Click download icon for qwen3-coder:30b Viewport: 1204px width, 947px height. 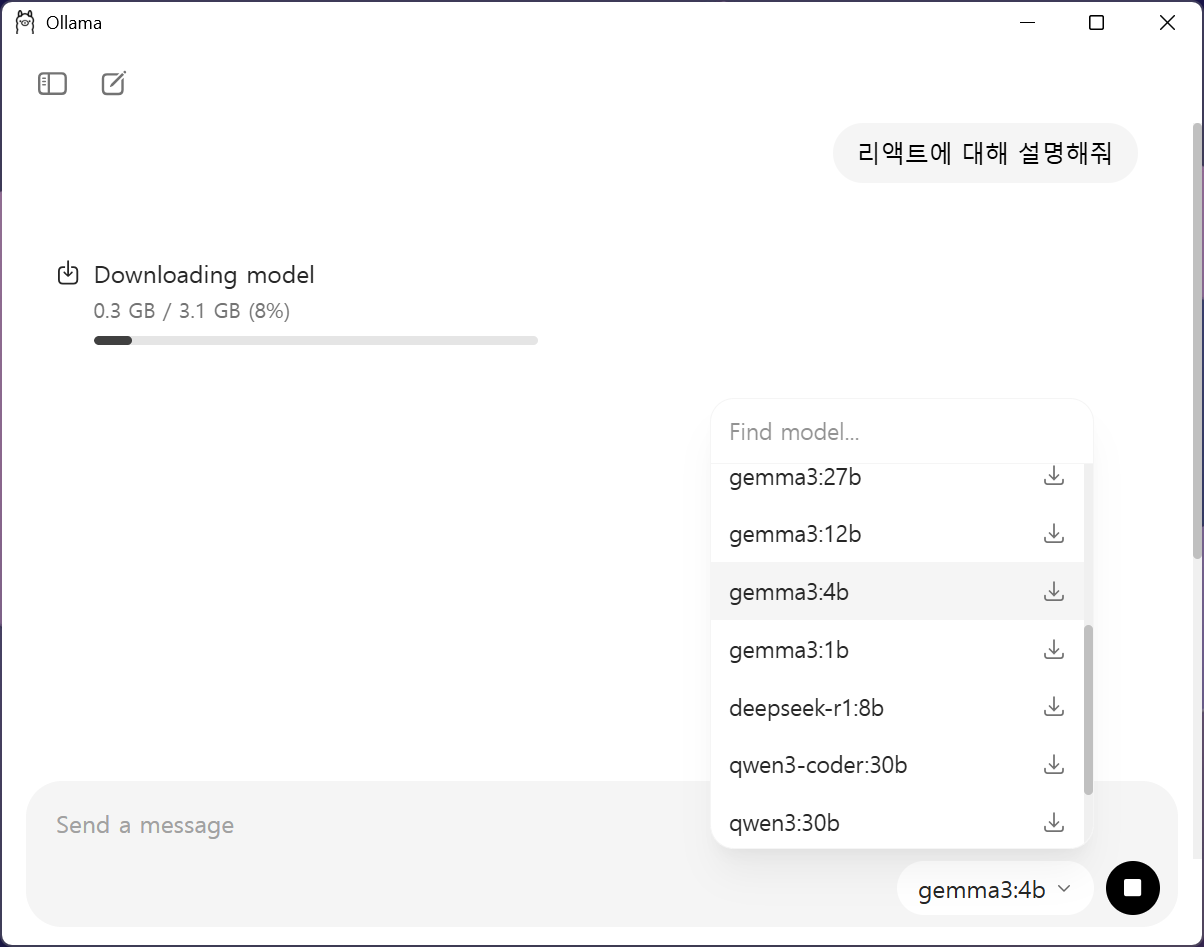coord(1053,765)
